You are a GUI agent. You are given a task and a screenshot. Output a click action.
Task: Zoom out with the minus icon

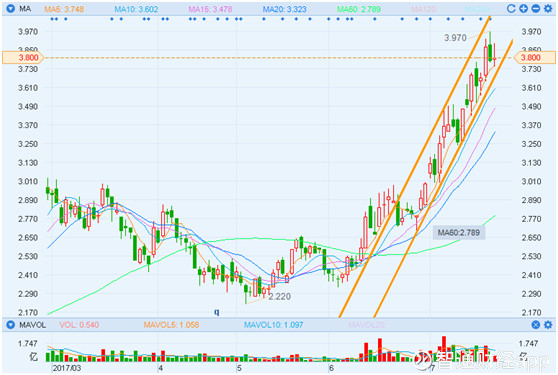535,9
